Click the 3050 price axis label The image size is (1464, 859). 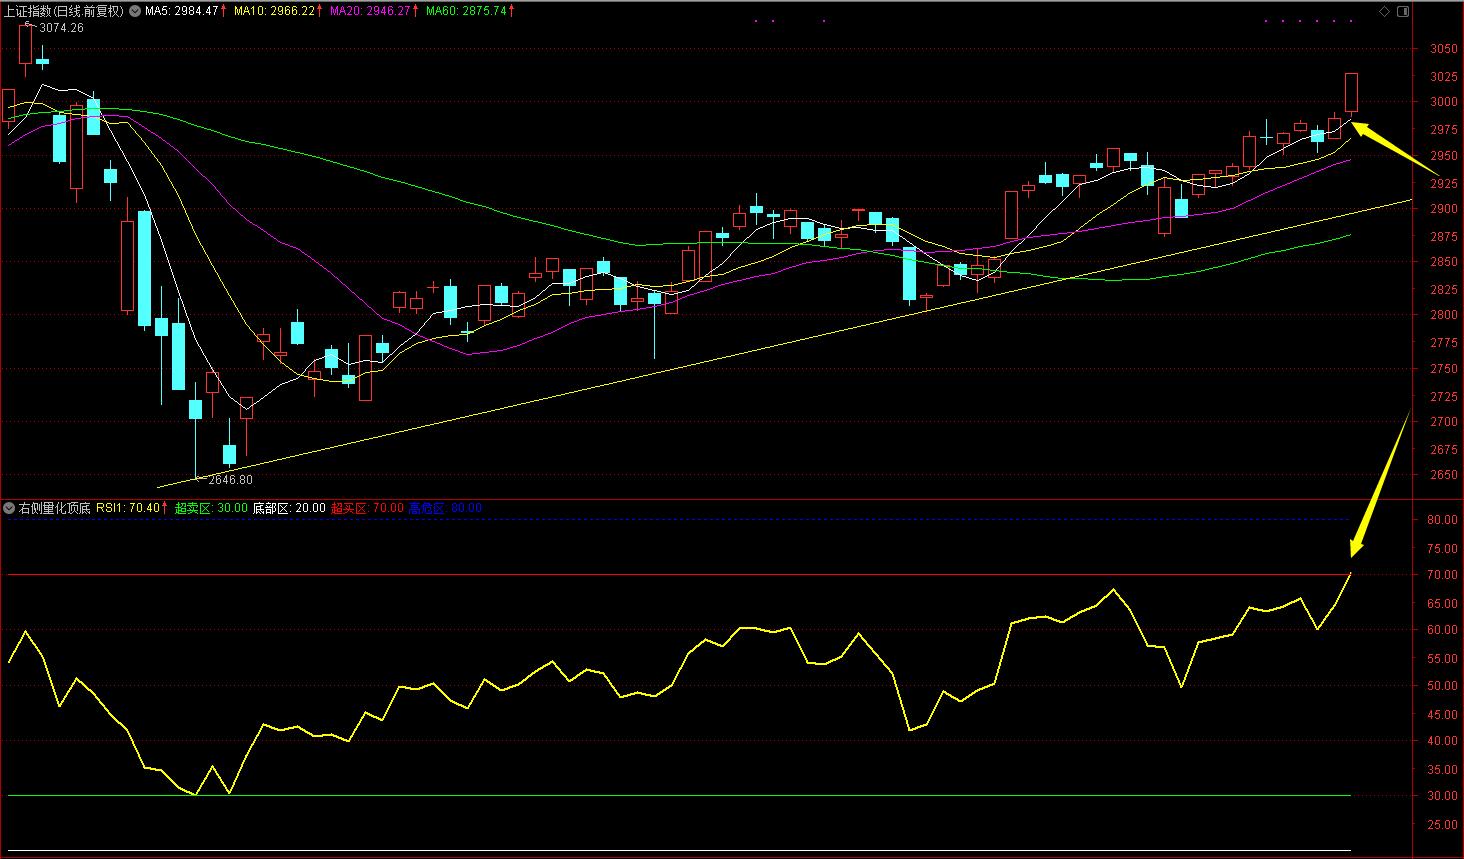[x=1443, y=49]
